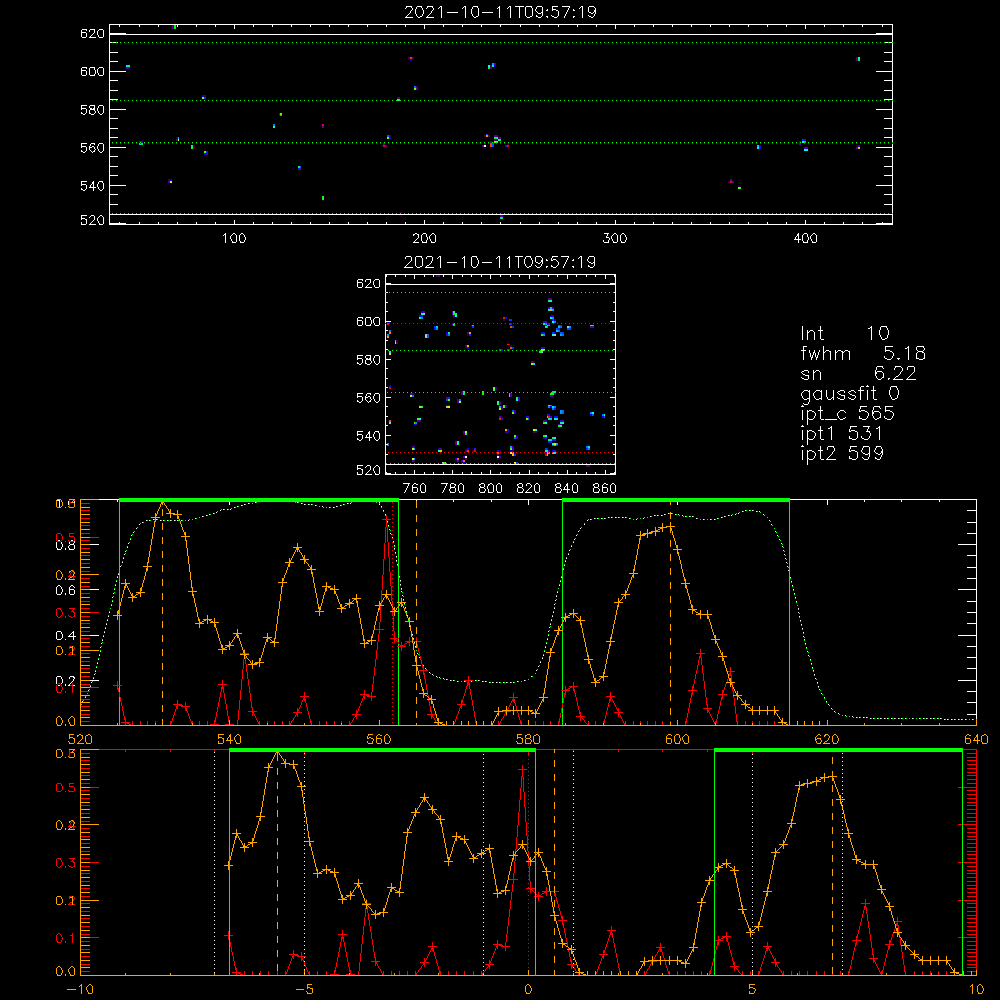Select the 'Int 10' readout line
The width and height of the screenshot is (1000, 1000).
pyautogui.click(x=844, y=334)
